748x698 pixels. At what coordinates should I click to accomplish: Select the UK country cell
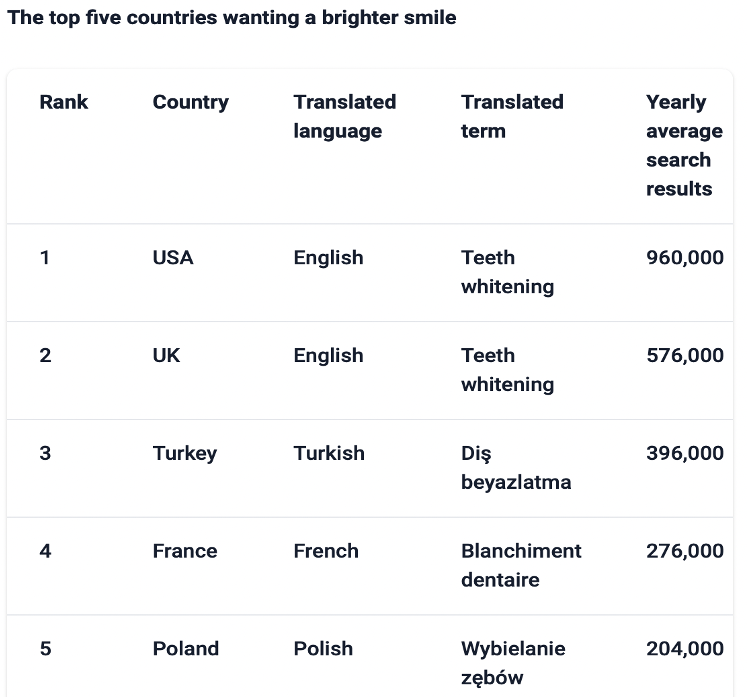coord(166,356)
